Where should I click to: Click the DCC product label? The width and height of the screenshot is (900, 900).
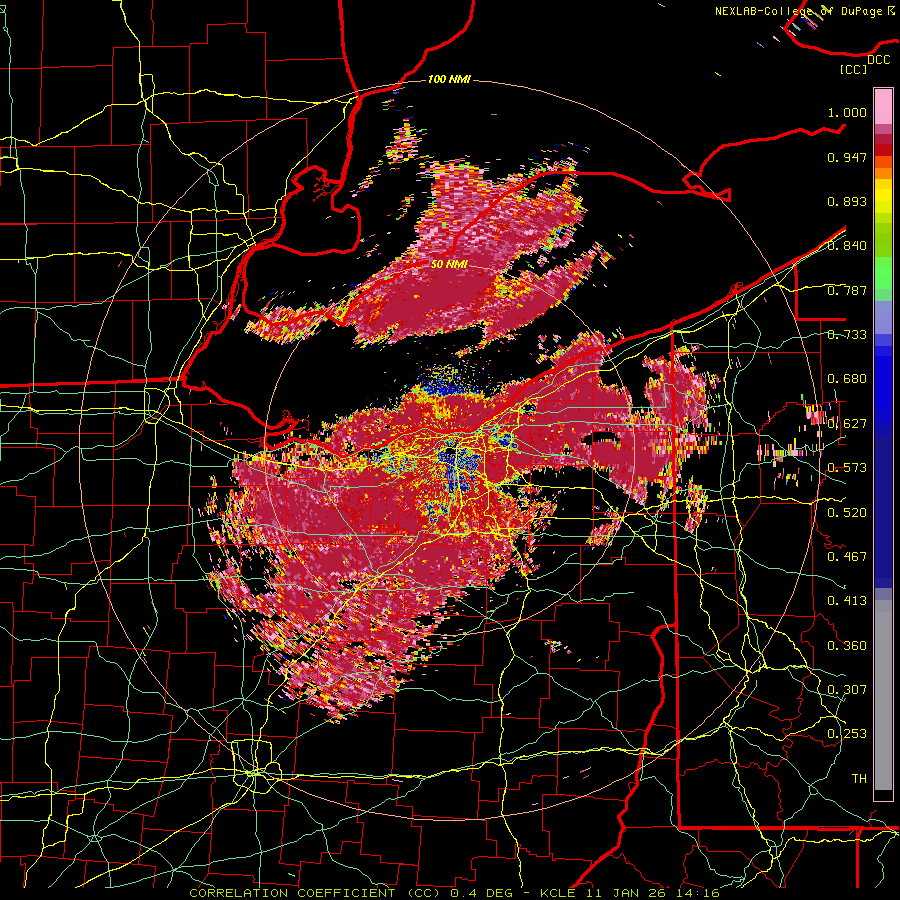[x=878, y=60]
